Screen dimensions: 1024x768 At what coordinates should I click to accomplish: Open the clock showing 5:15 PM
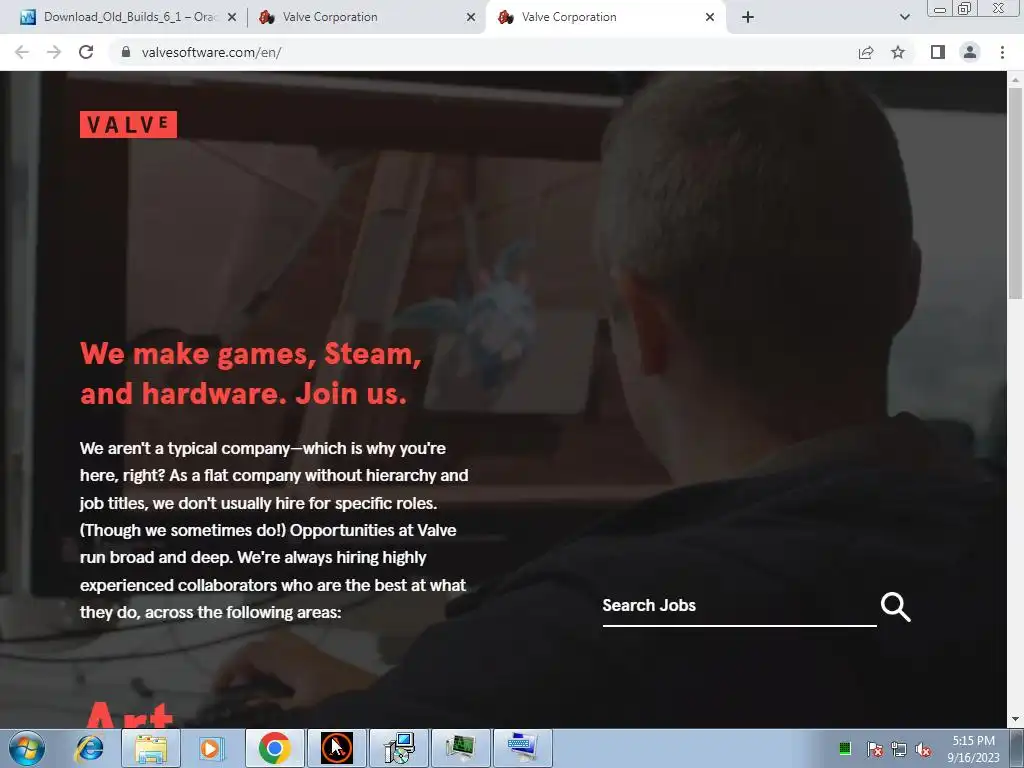point(973,748)
